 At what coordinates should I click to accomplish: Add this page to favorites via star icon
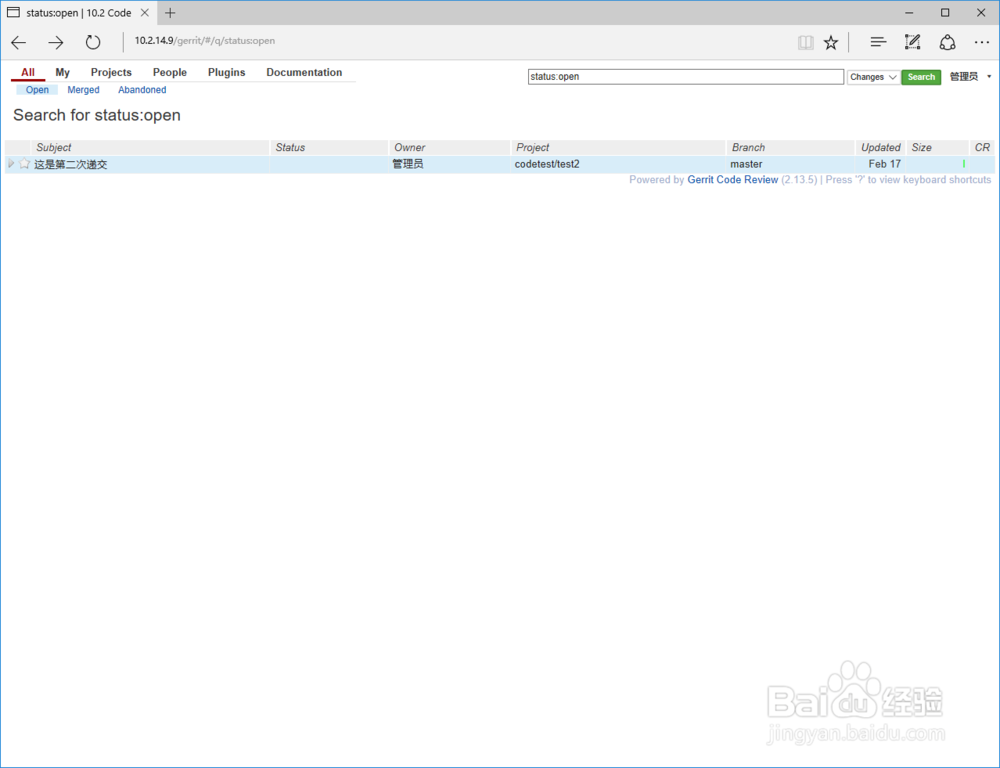(831, 42)
